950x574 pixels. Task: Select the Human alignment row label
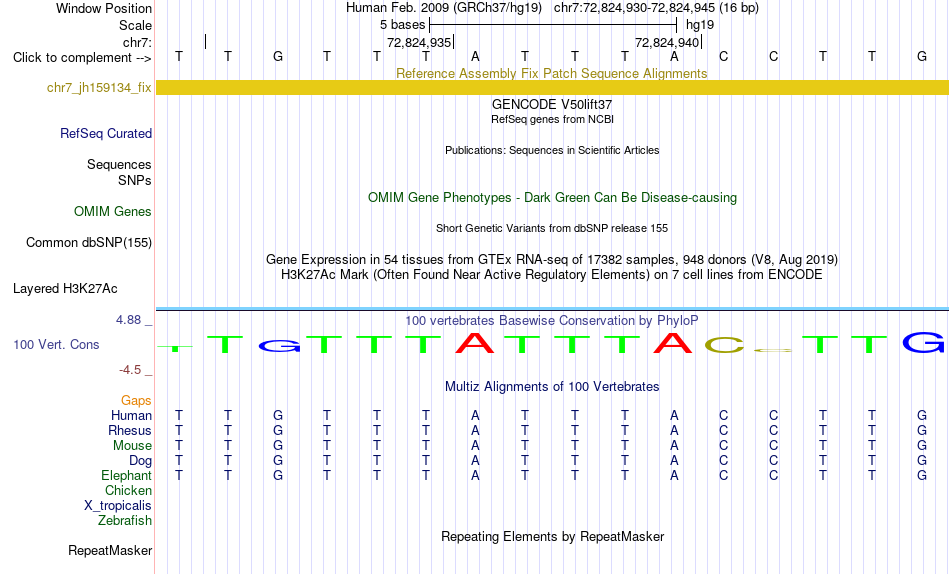pyautogui.click(x=131, y=416)
